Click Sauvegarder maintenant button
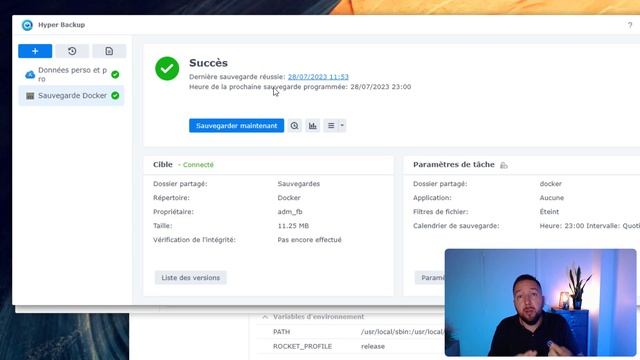This screenshot has height=360, width=640. (236, 126)
